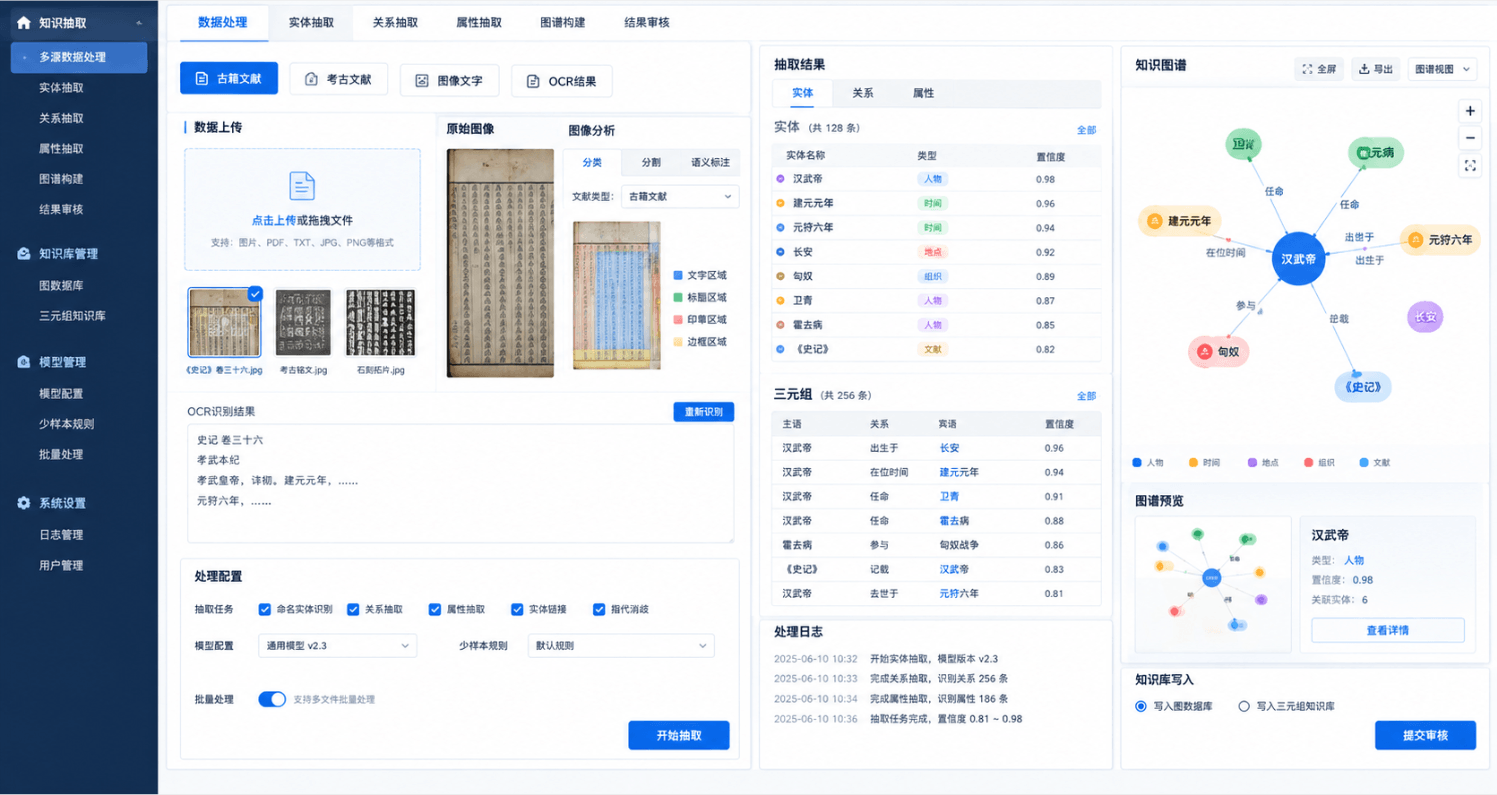Open the 模型配置 通用模型 v2.3 dropdown

[x=337, y=645]
